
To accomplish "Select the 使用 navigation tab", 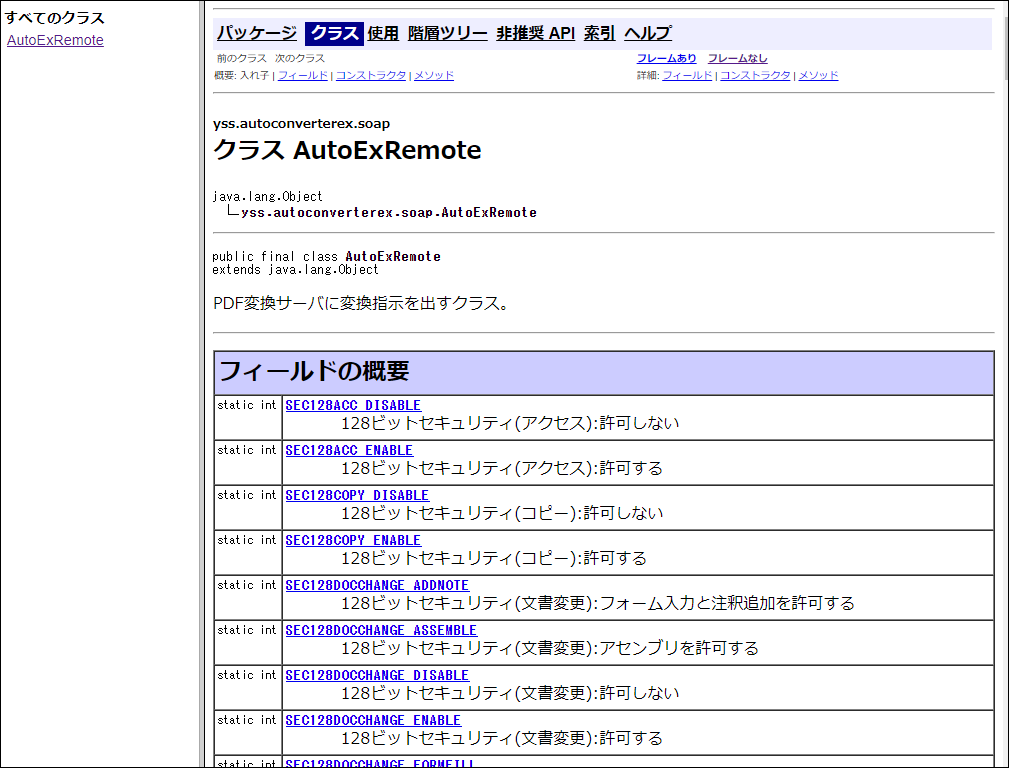I will (x=382, y=34).
